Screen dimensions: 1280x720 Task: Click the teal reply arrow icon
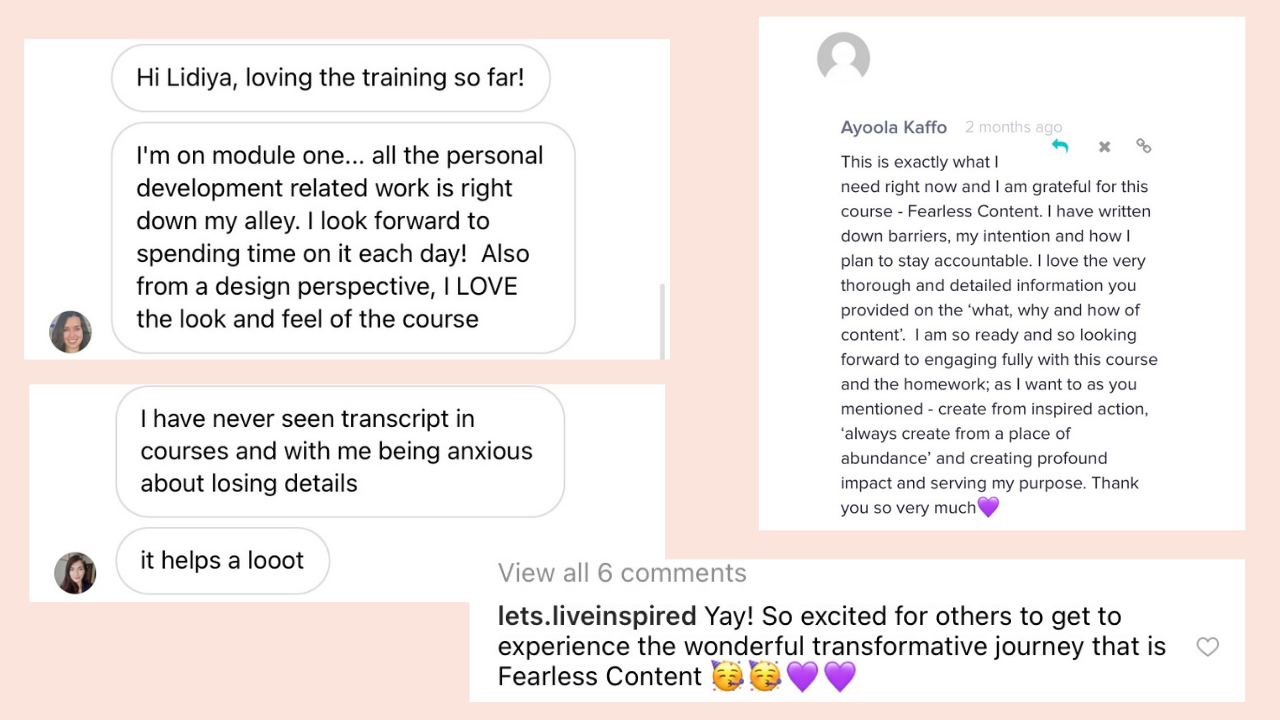tap(1060, 146)
